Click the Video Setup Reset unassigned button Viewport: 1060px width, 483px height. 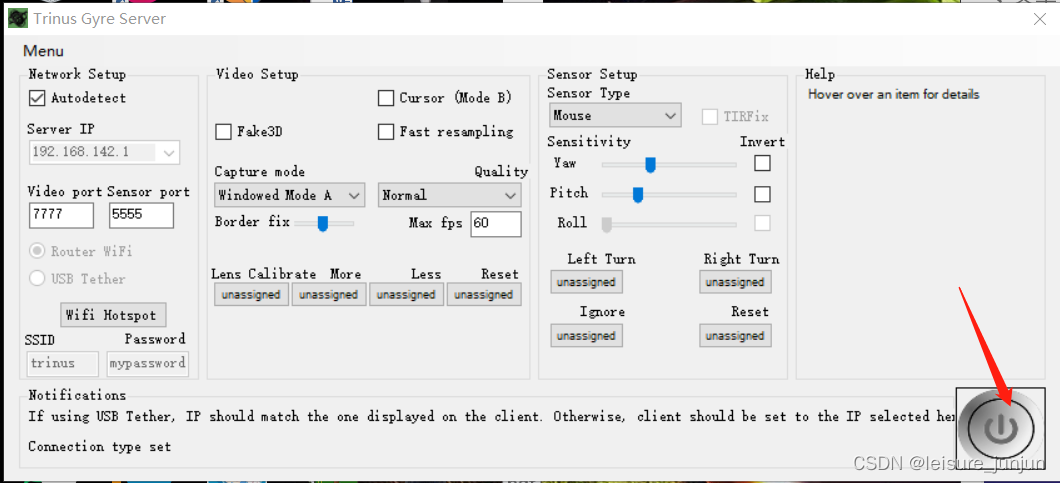484,295
